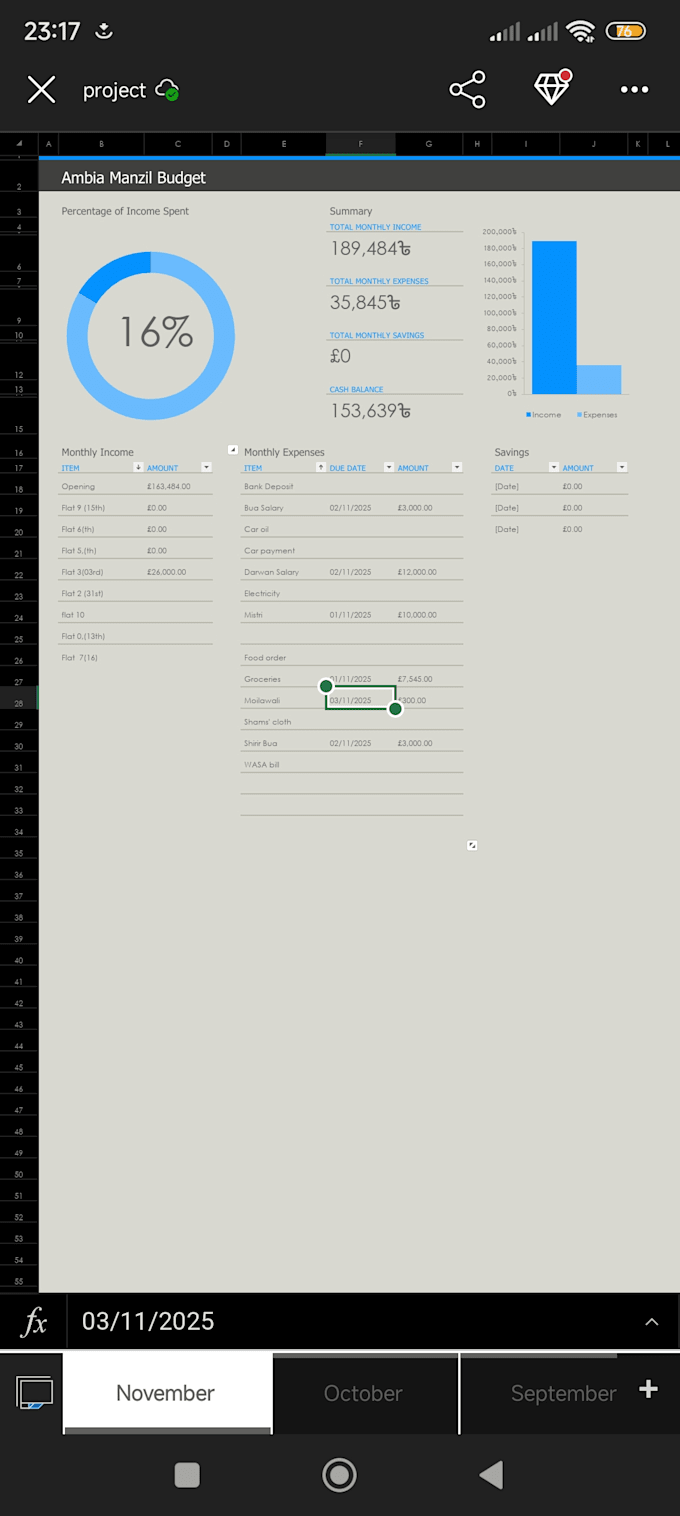Switch to the October sheet tab

tap(363, 1393)
